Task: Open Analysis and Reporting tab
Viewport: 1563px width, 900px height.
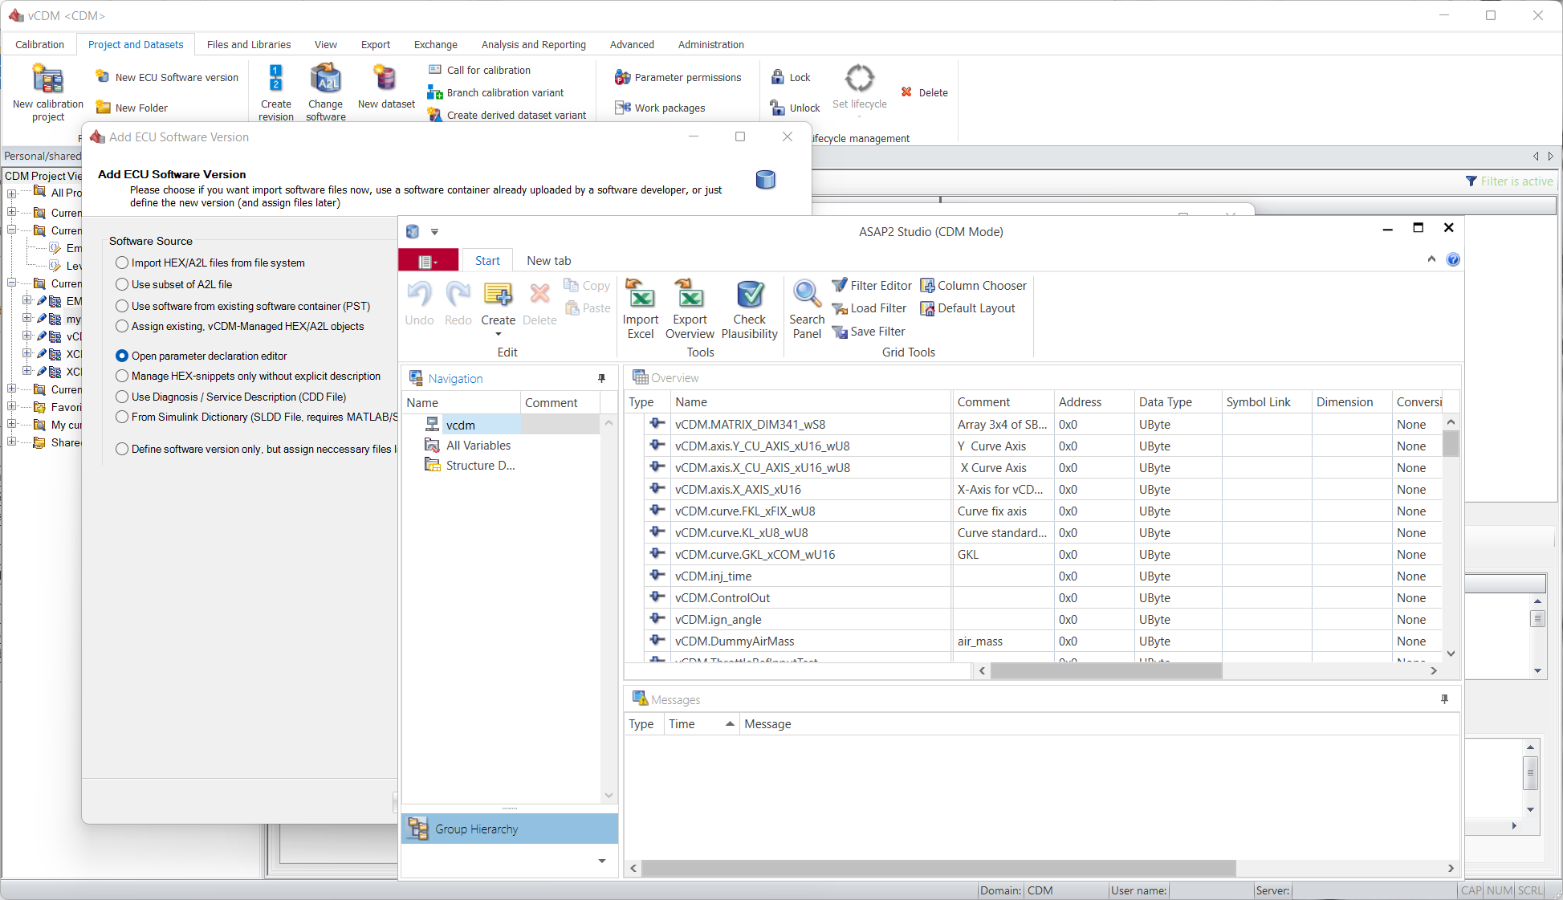Action: pos(533,44)
